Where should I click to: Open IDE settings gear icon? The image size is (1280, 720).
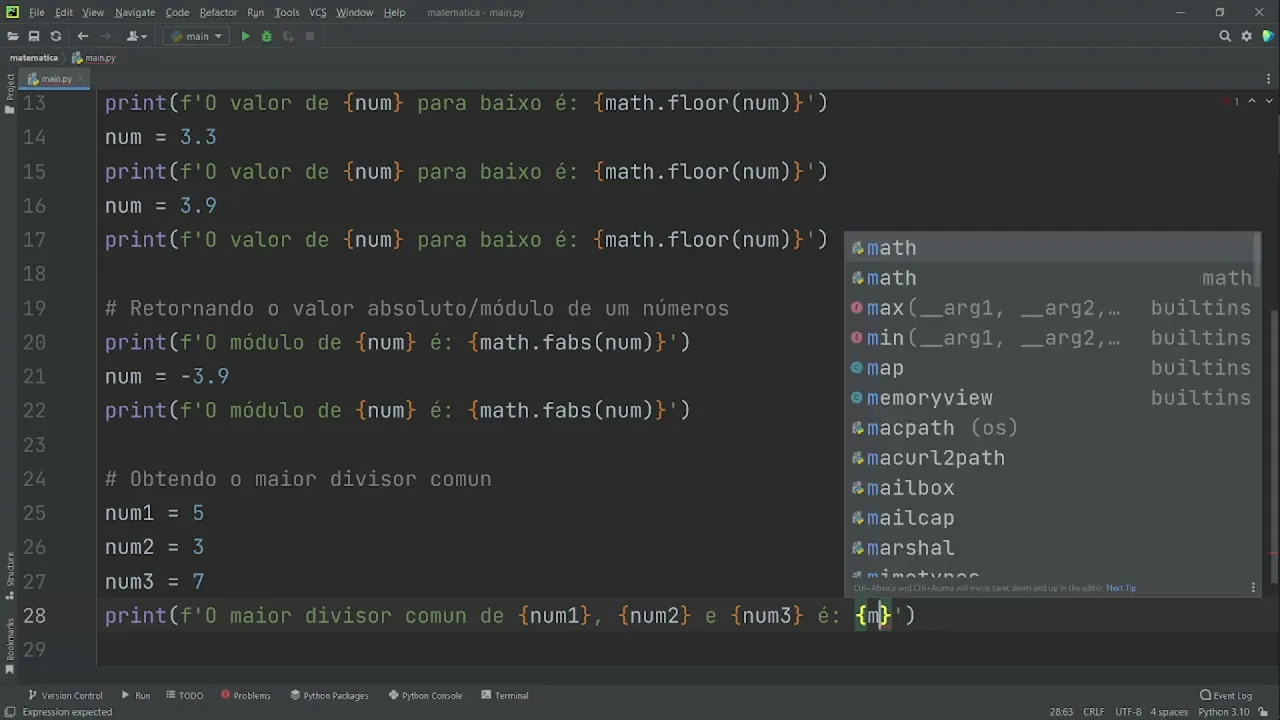[x=1247, y=36]
